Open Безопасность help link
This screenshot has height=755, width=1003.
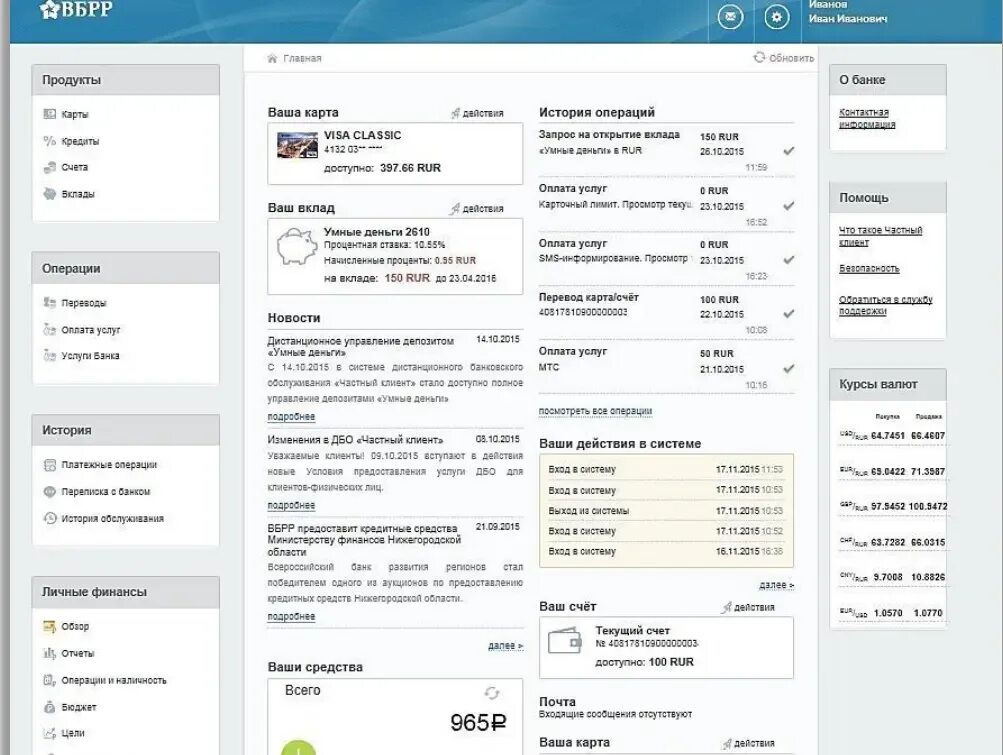click(869, 269)
